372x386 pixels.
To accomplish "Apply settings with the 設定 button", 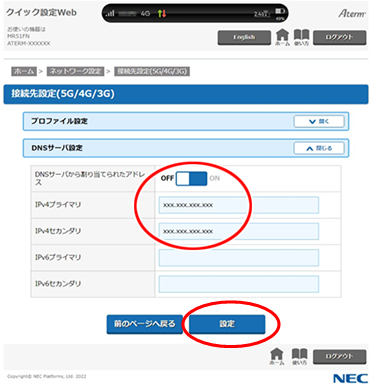I will 227,324.
